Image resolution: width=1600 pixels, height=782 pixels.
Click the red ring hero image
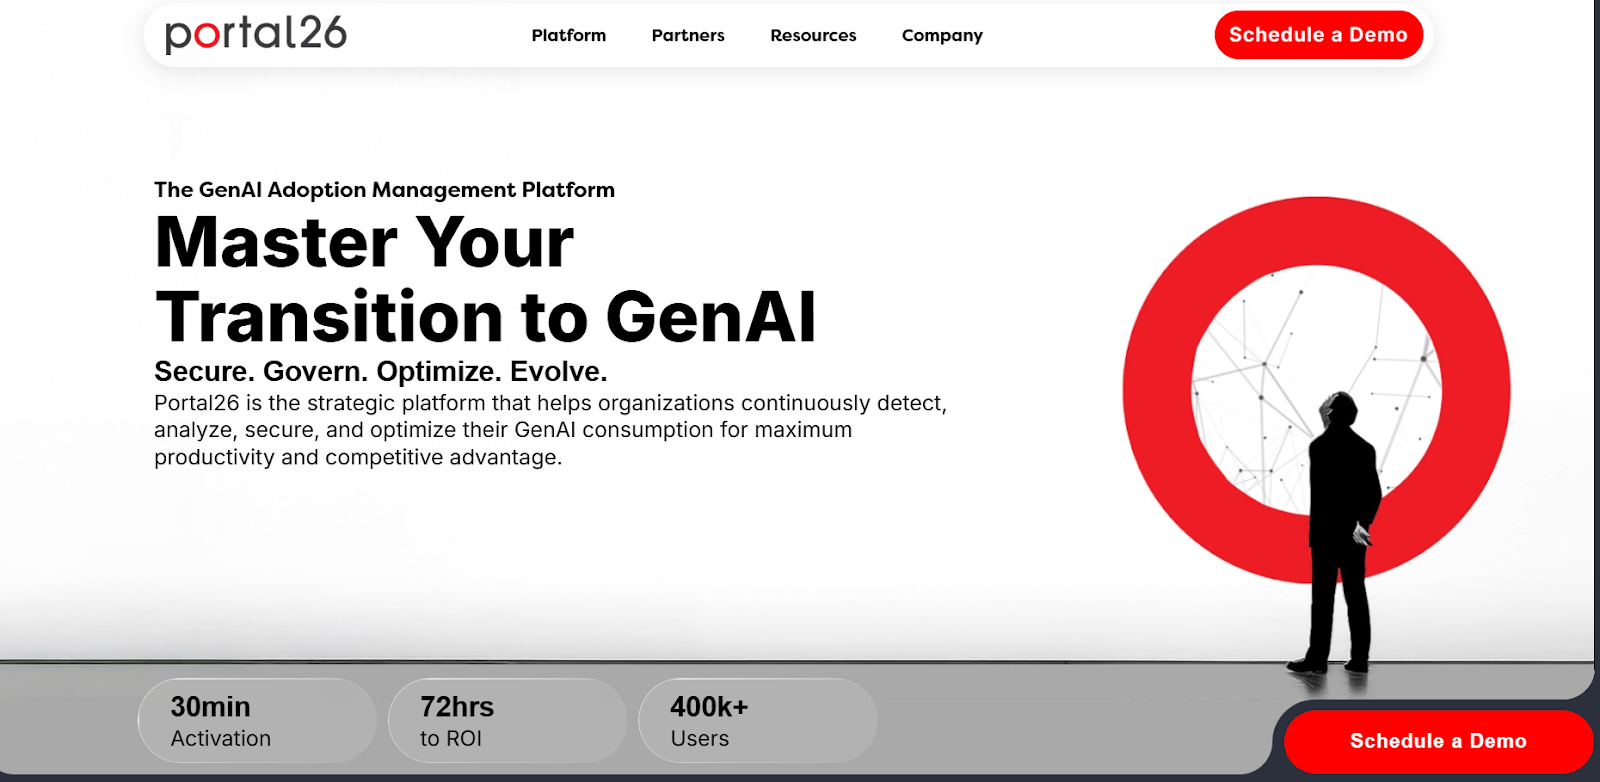(x=1316, y=390)
